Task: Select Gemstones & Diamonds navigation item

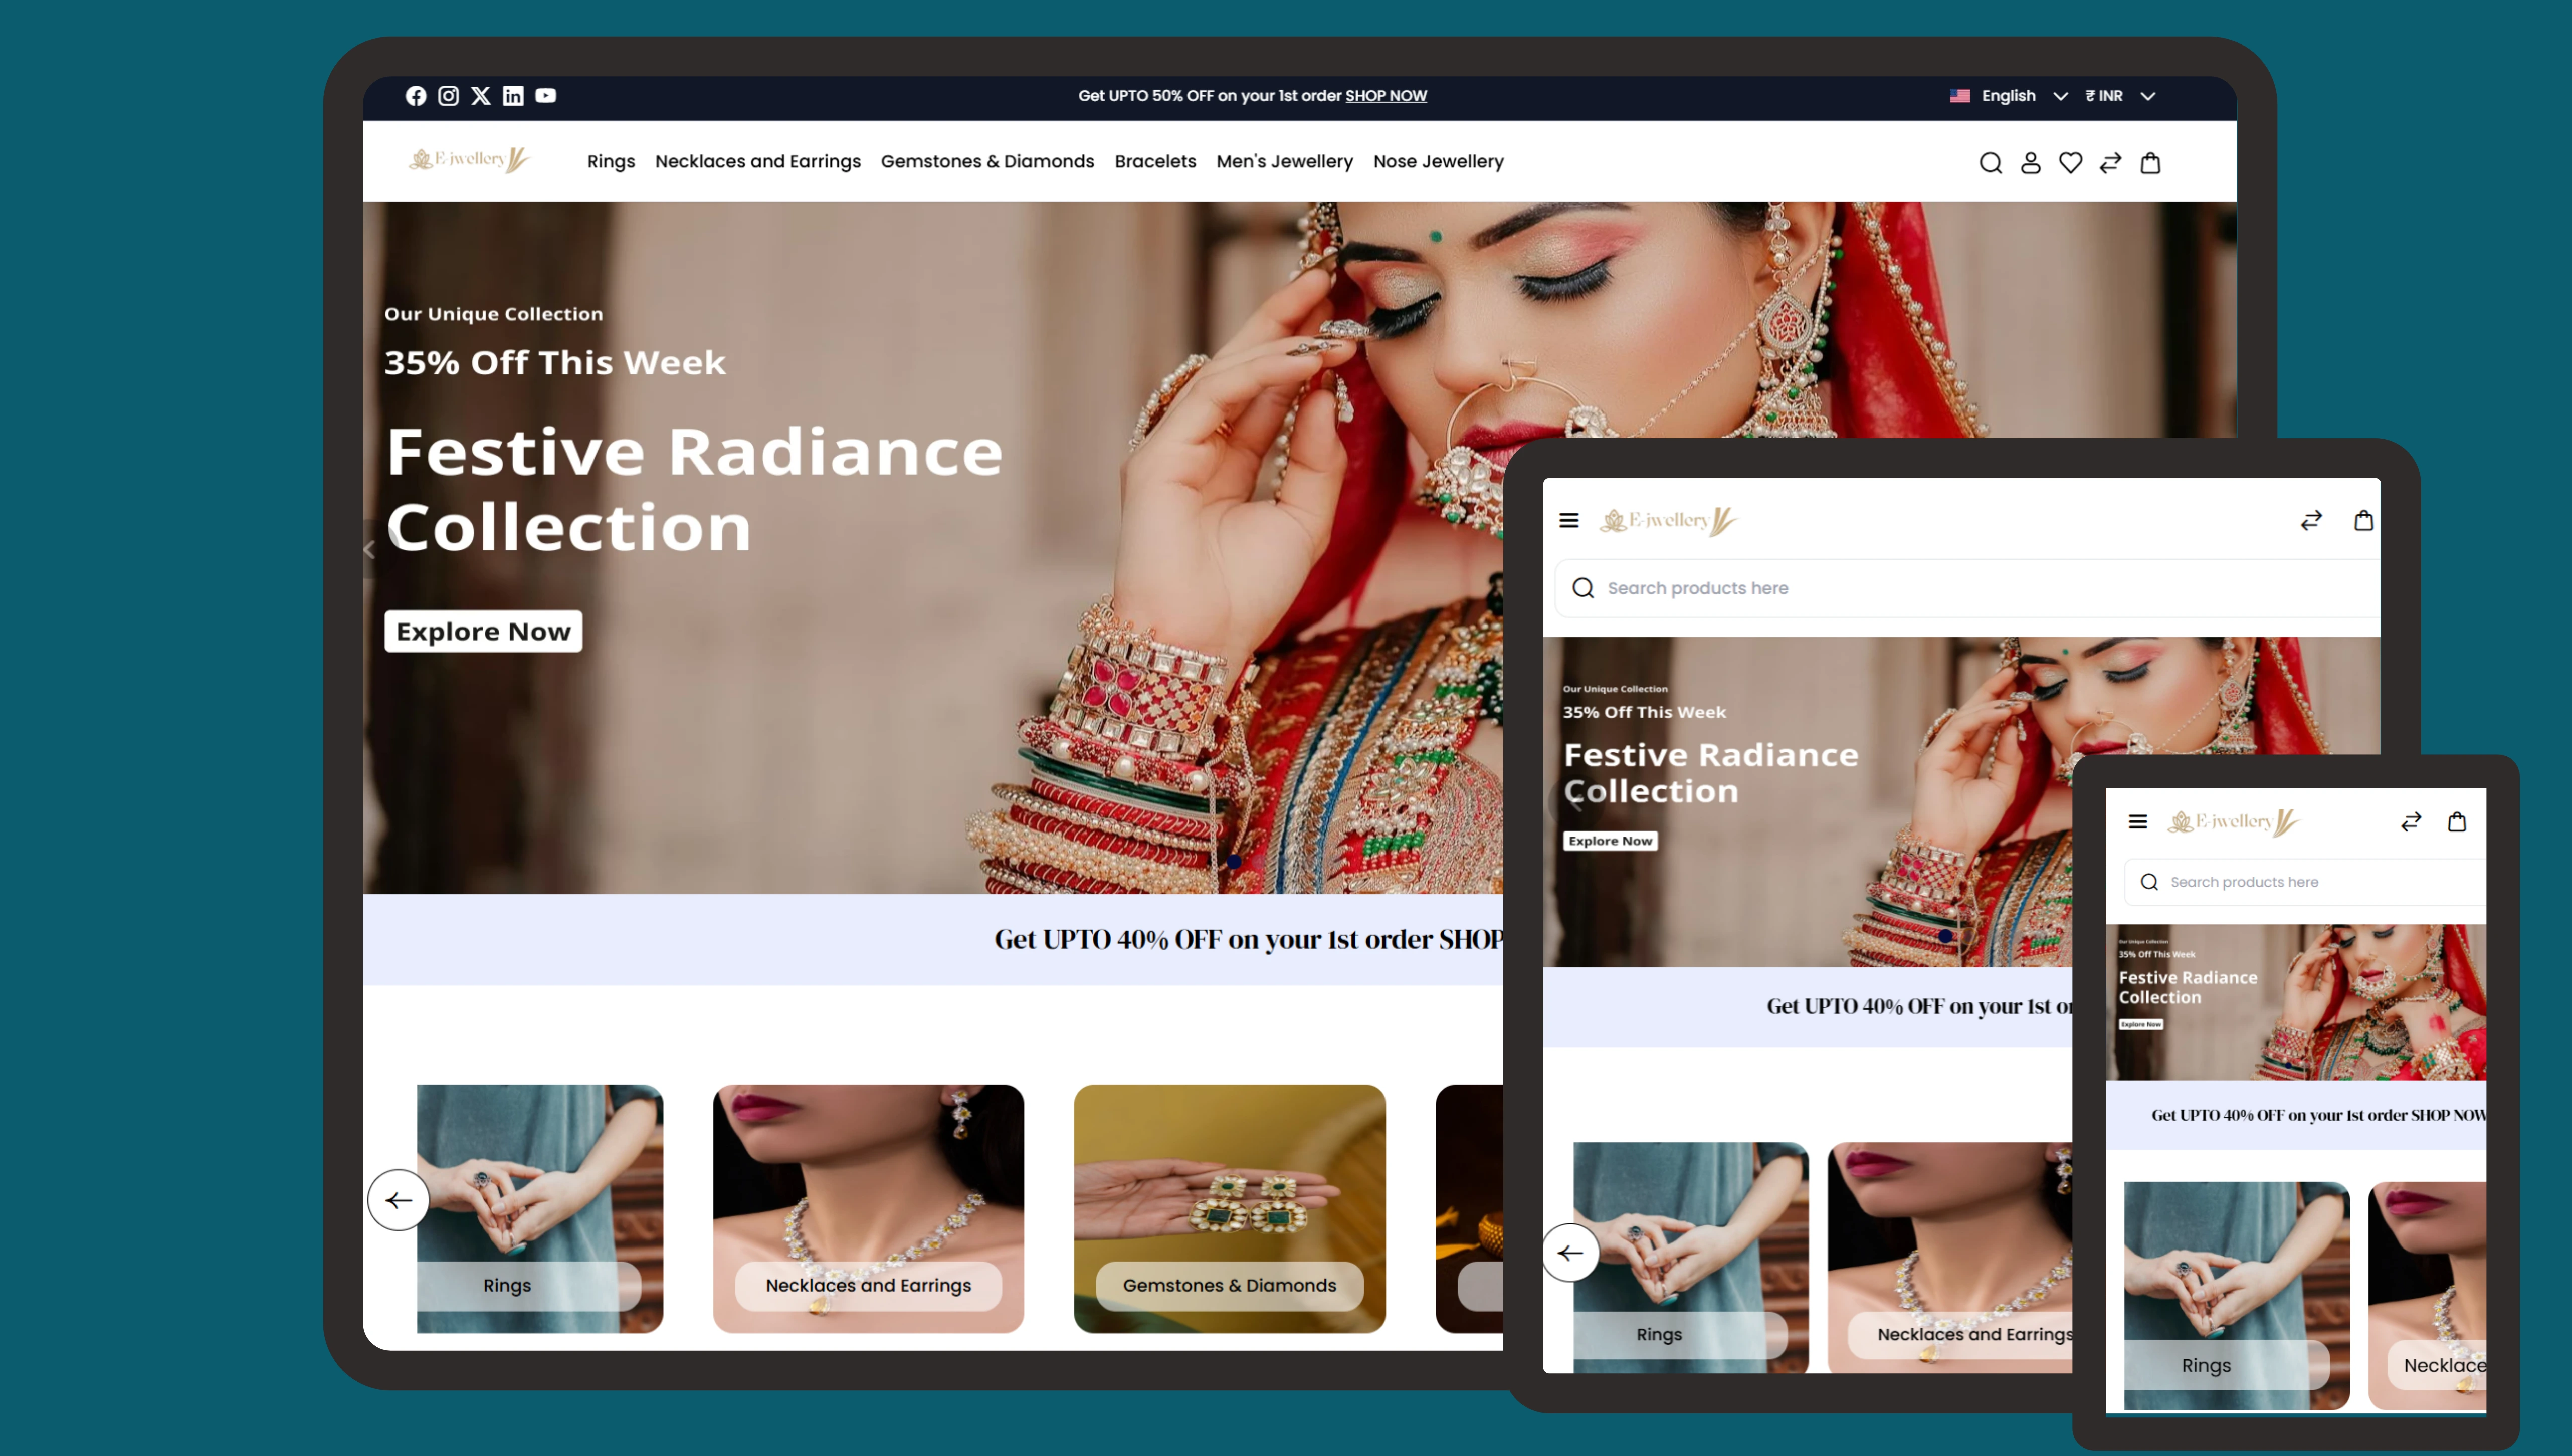Action: tap(987, 161)
